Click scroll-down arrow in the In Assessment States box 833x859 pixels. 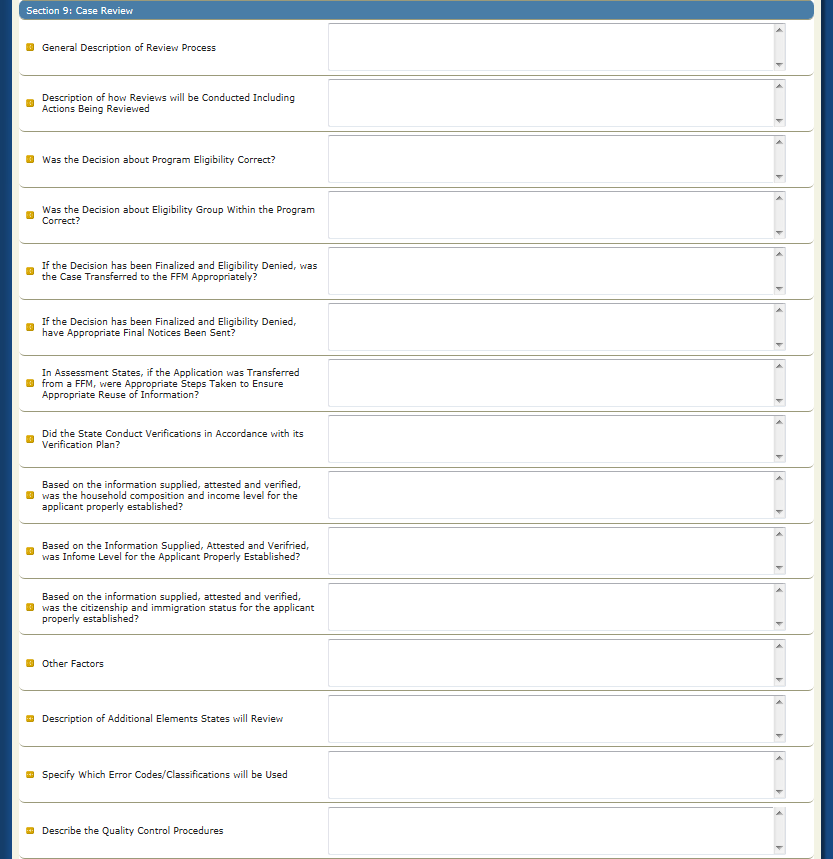coord(779,401)
